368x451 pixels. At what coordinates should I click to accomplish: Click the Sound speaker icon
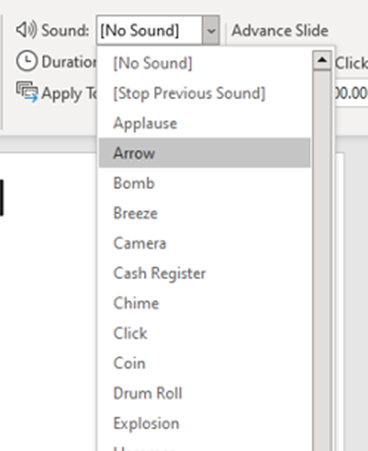pyautogui.click(x=26, y=30)
